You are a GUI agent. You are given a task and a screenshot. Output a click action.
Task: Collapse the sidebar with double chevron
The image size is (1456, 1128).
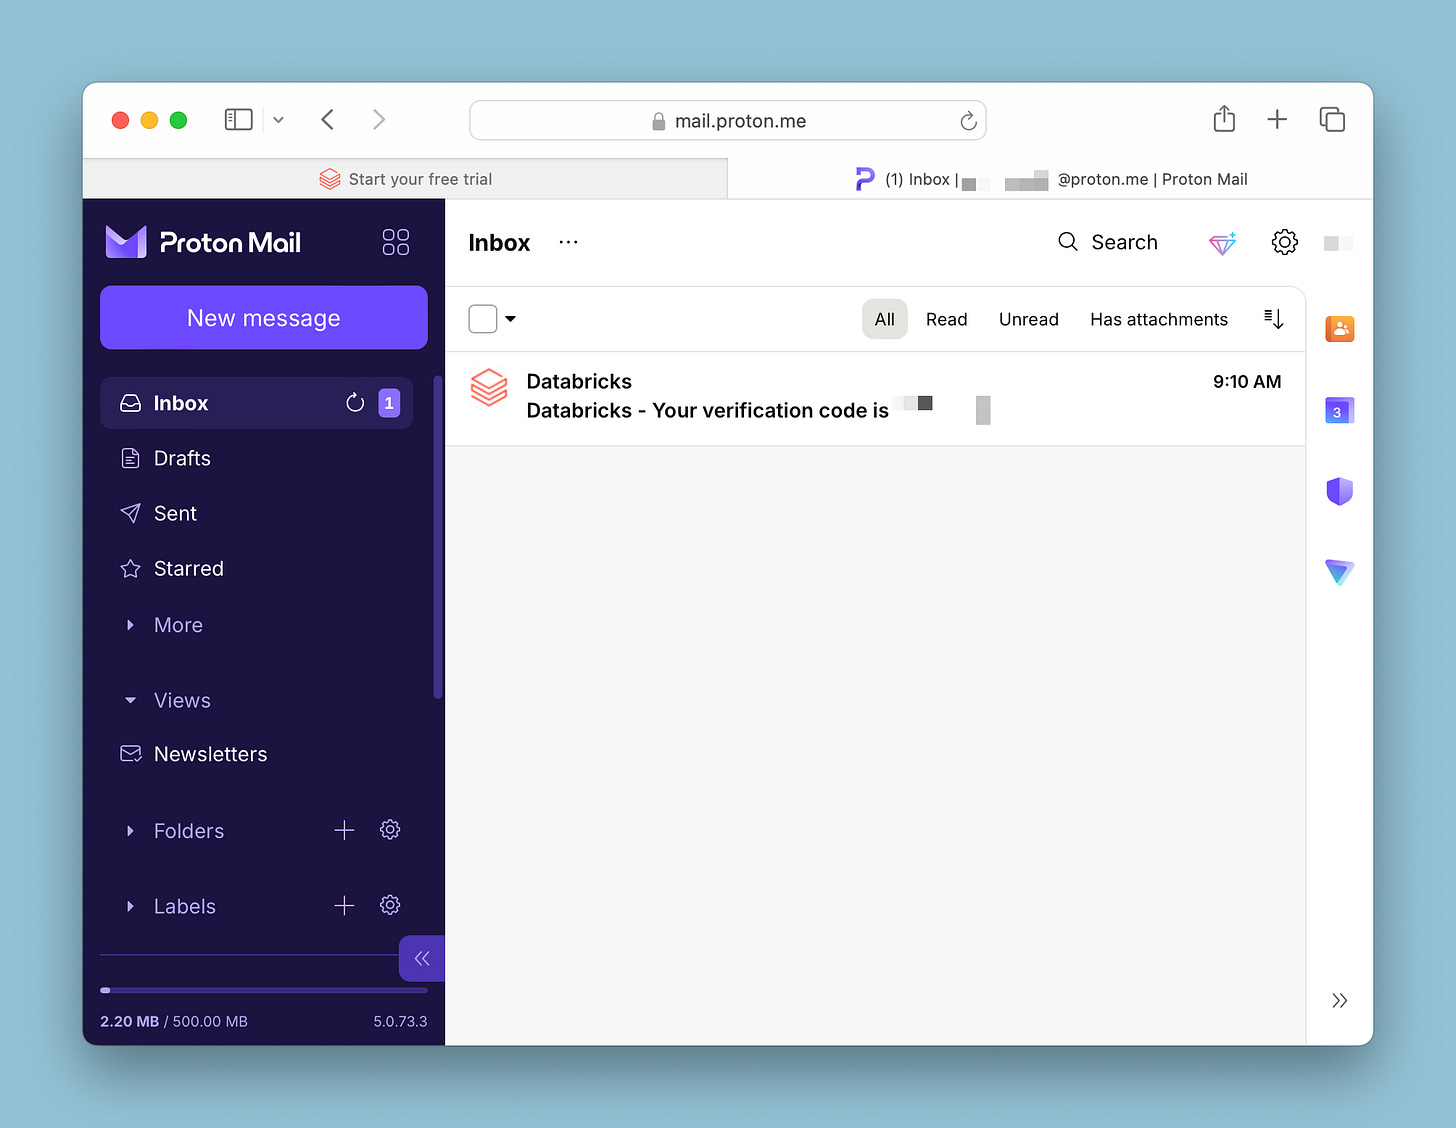(x=422, y=958)
